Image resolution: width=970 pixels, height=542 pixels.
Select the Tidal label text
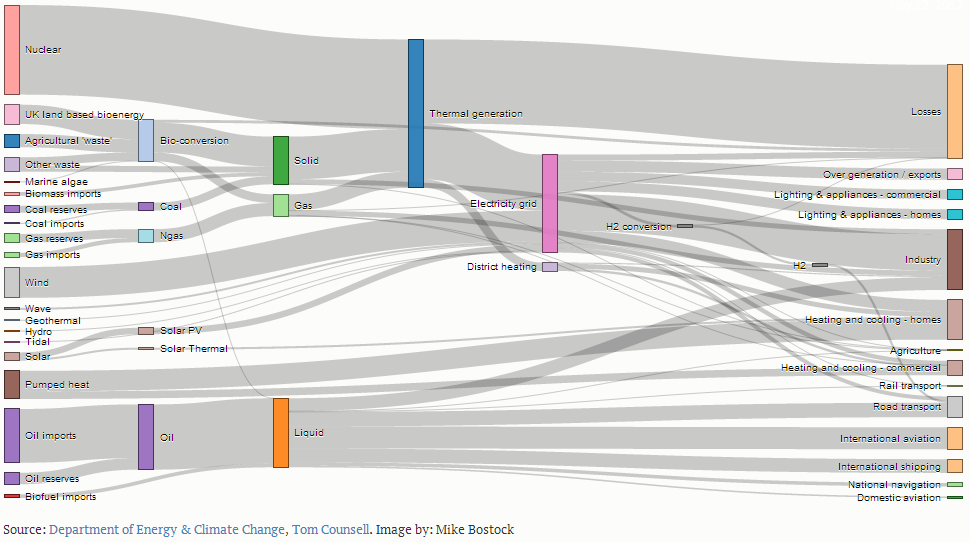(37, 342)
